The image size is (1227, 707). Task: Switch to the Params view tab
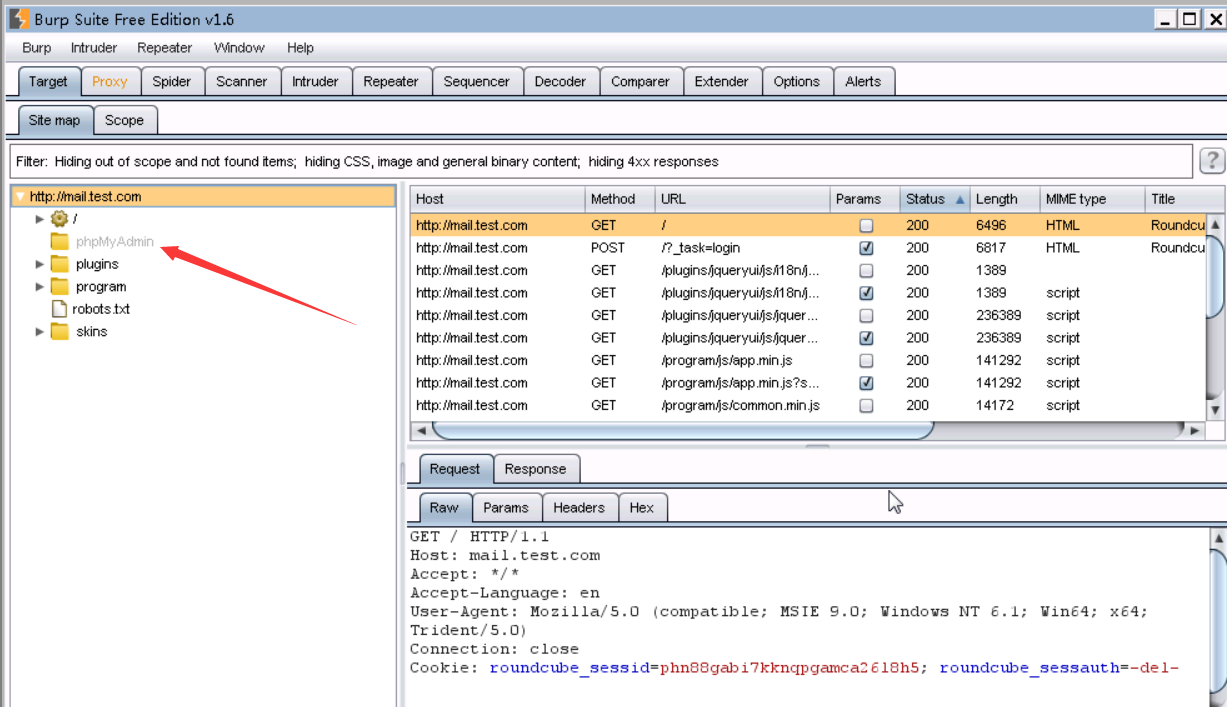tap(506, 508)
